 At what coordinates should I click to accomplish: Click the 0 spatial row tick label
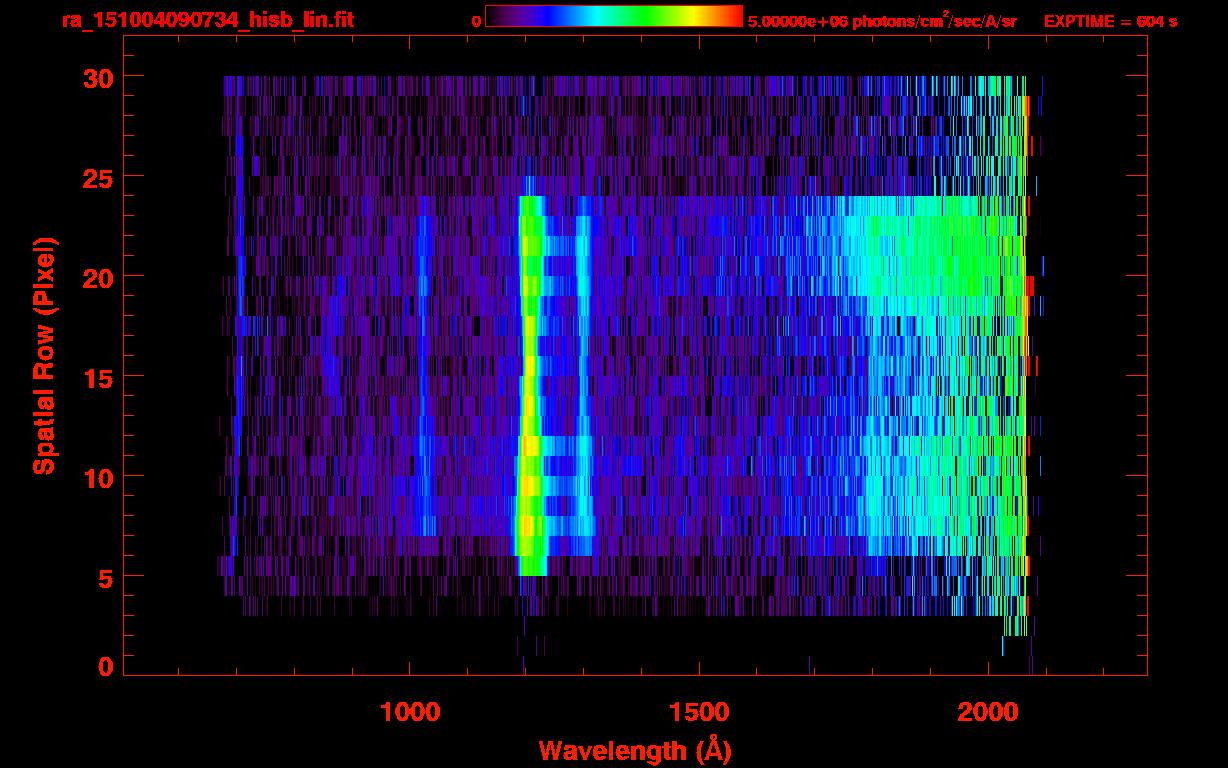tap(105, 666)
